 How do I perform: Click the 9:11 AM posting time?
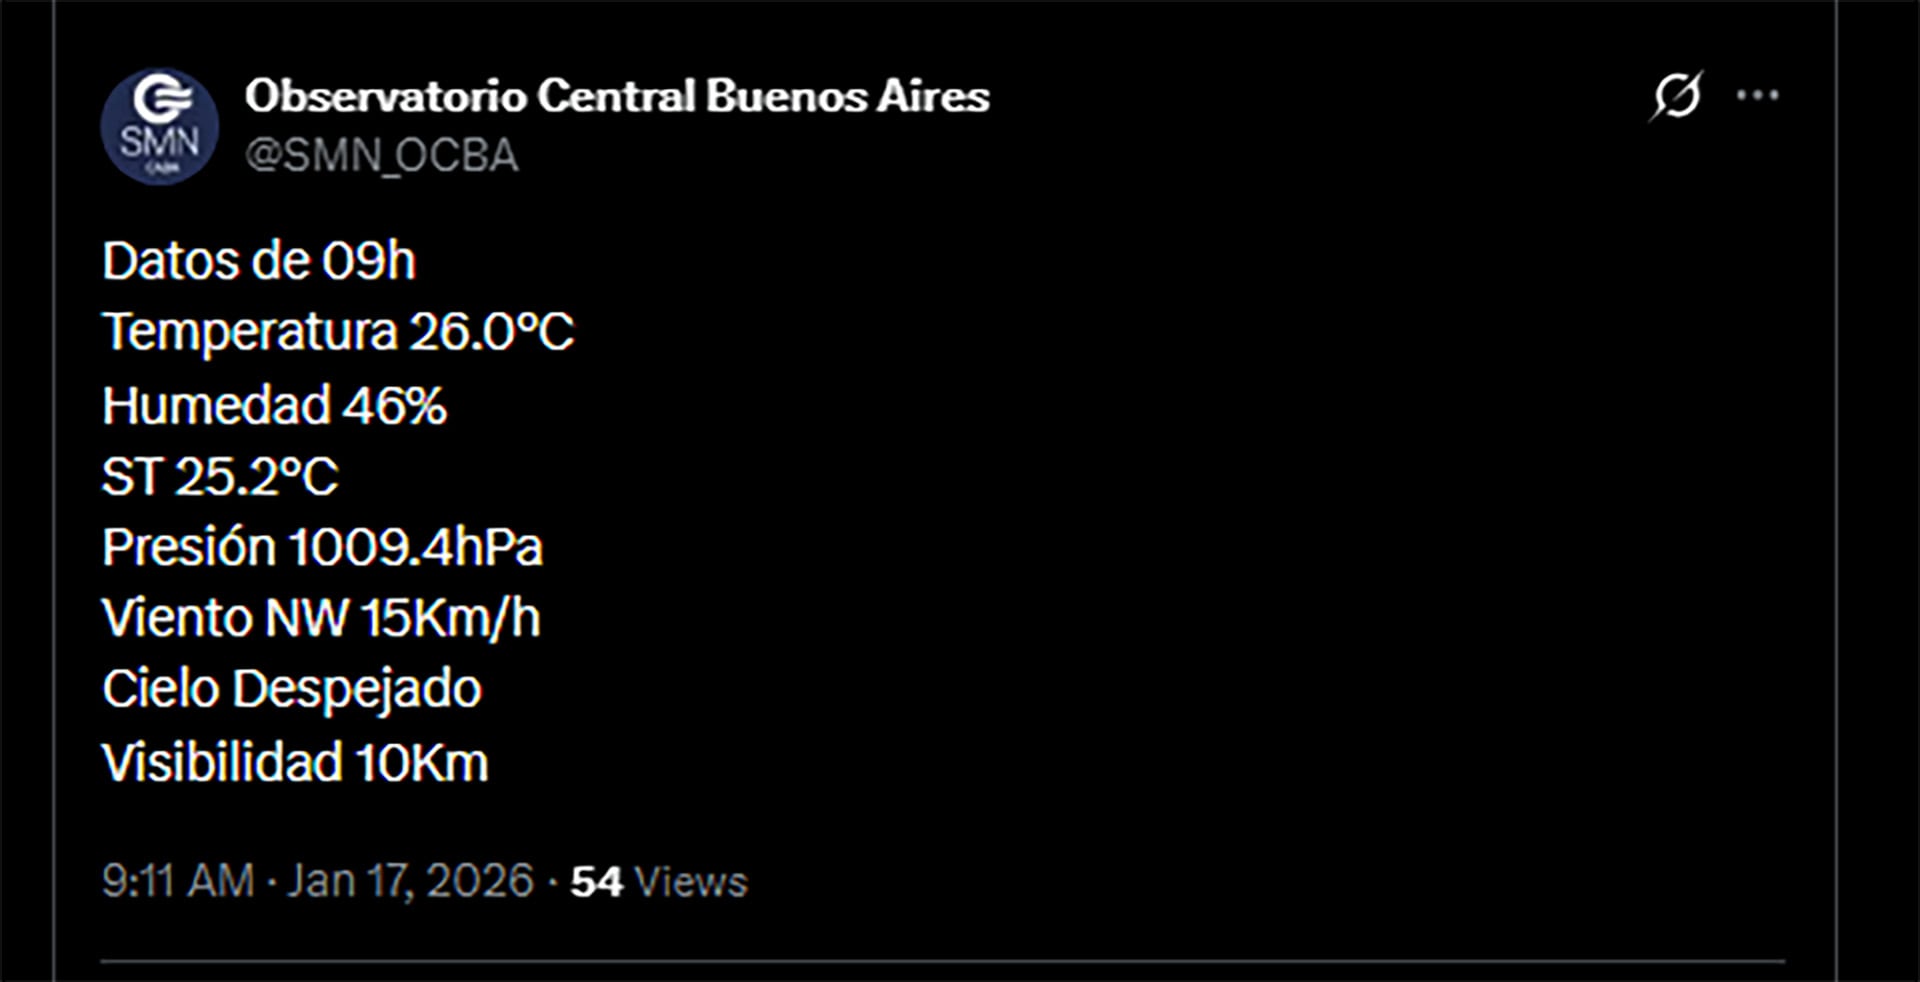[176, 880]
